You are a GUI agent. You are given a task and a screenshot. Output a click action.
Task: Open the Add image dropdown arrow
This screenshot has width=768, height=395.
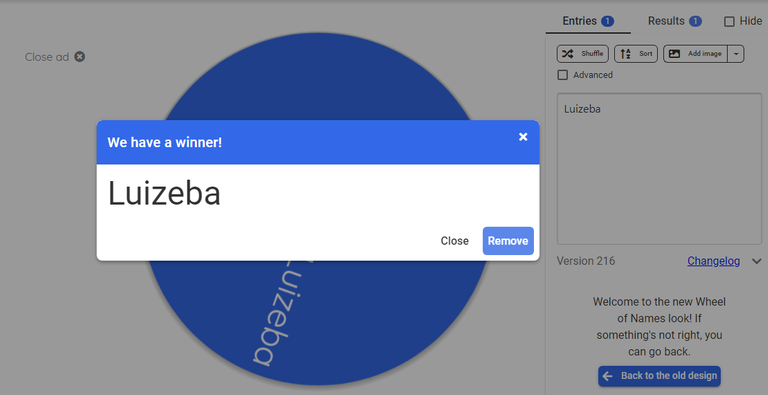(x=736, y=54)
